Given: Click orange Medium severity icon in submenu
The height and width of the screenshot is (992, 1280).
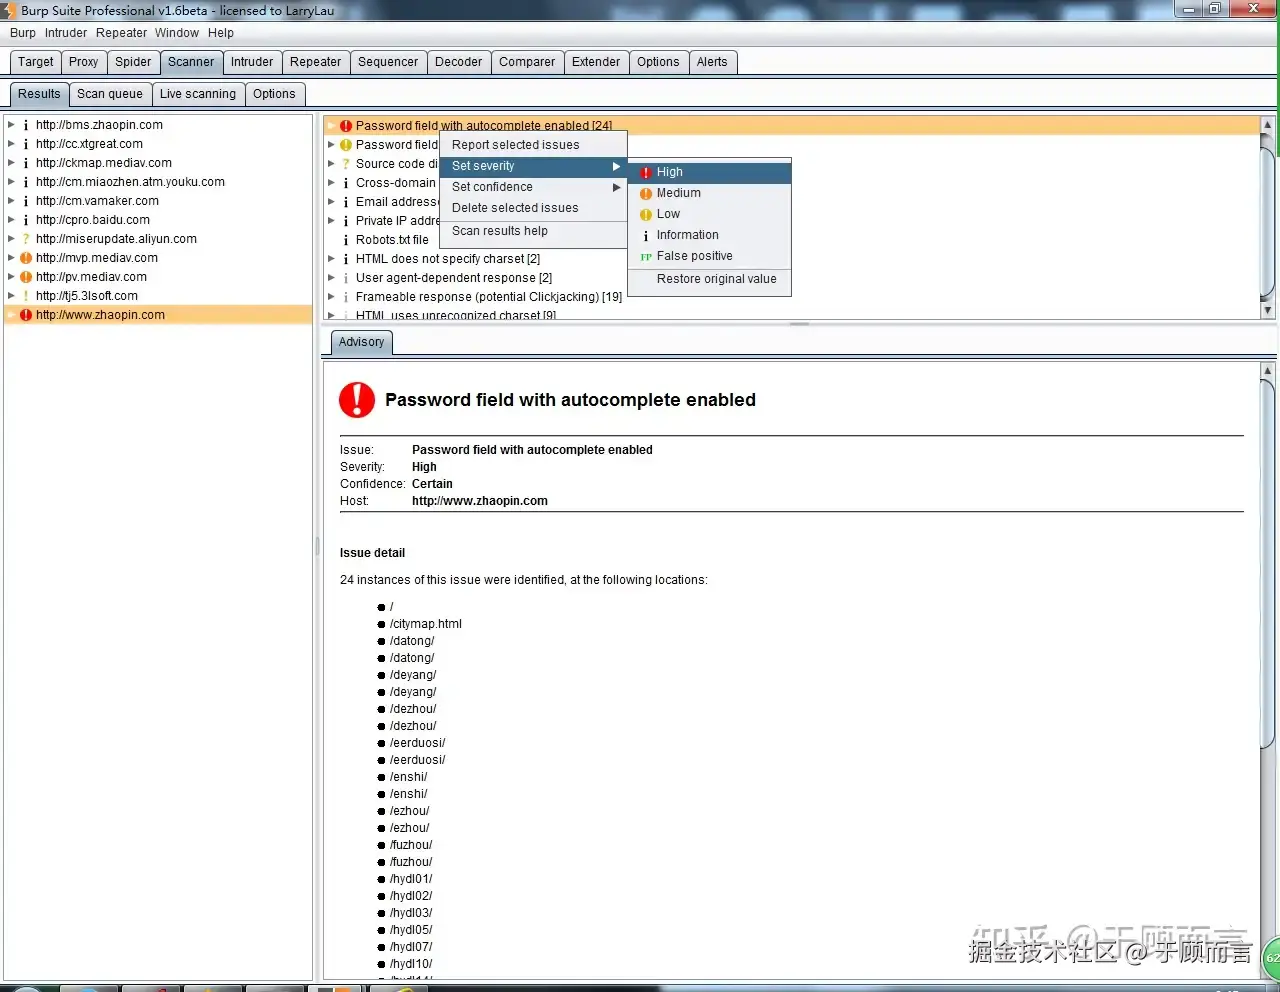Looking at the screenshot, I should 646,194.
